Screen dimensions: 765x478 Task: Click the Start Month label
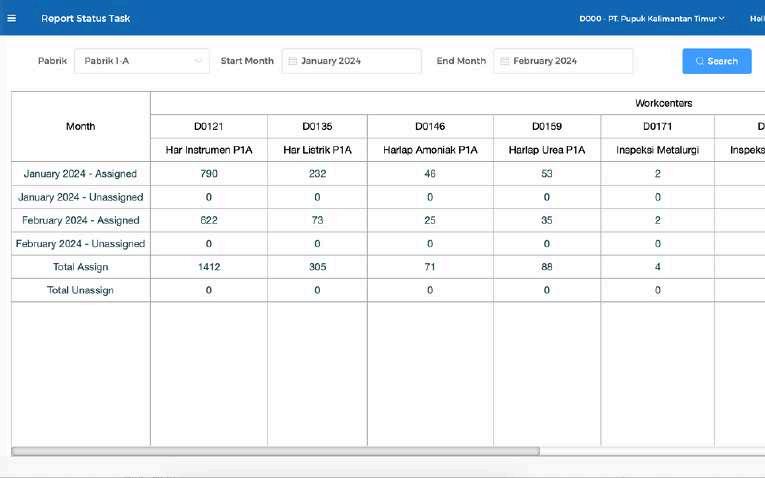[x=247, y=61]
